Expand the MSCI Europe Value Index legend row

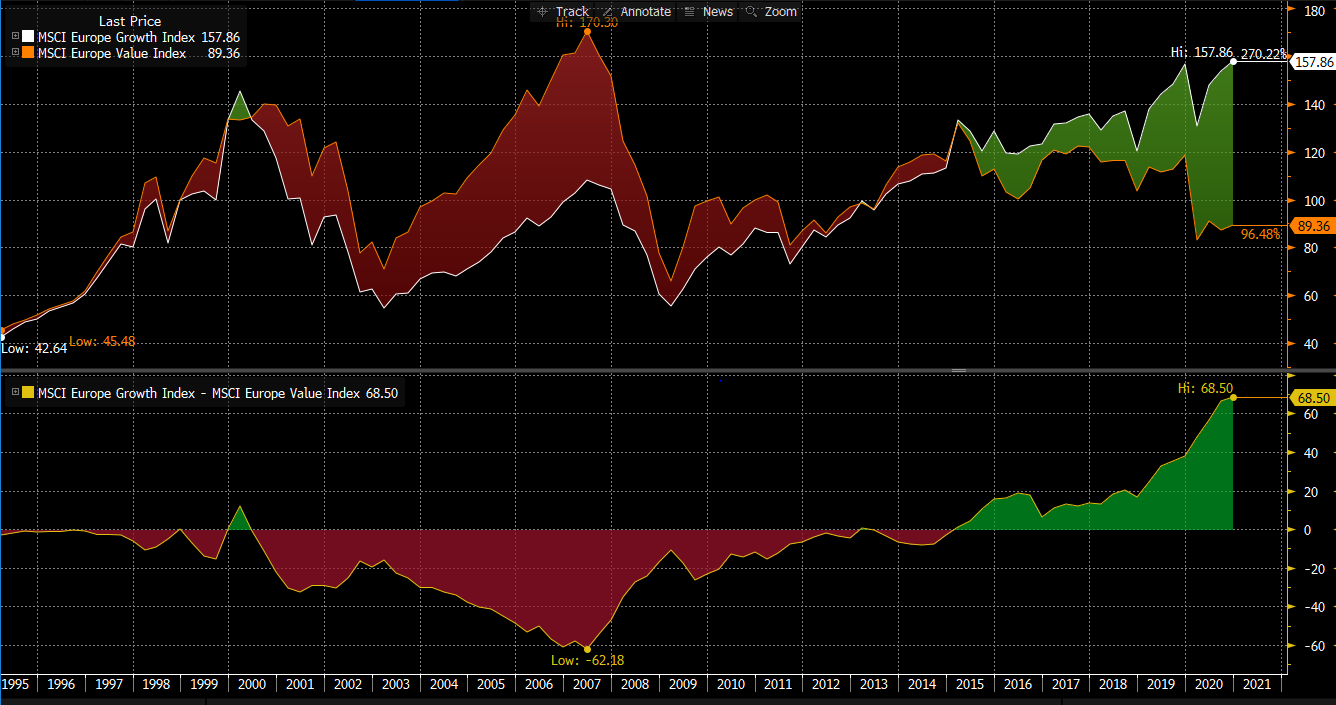point(15,54)
